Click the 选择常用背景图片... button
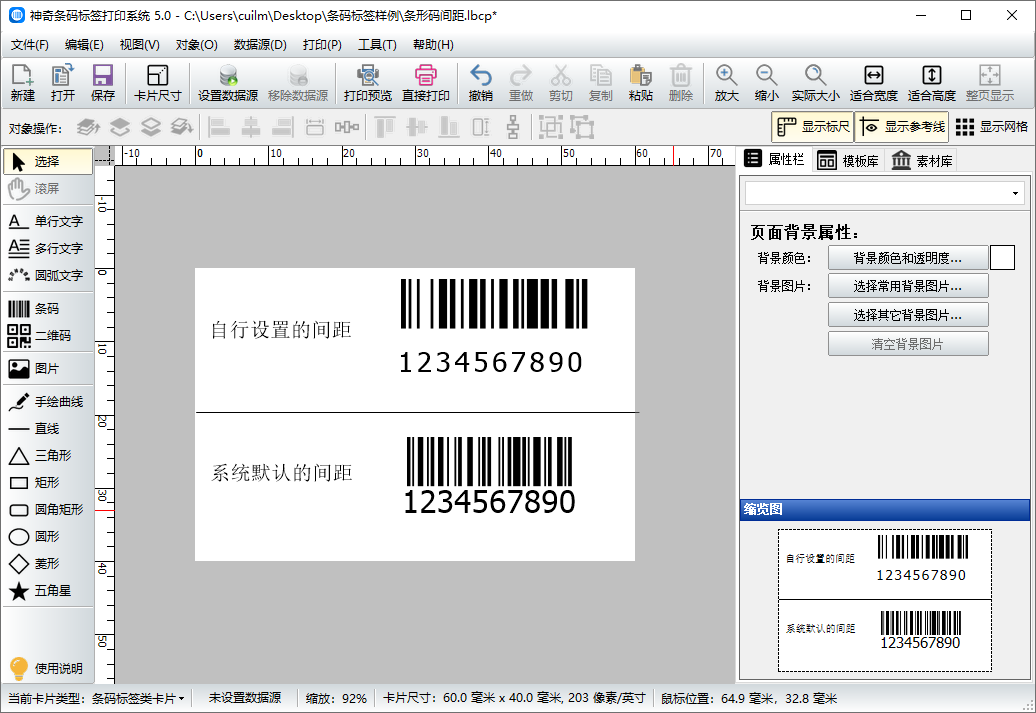1036x713 pixels. coord(908,287)
